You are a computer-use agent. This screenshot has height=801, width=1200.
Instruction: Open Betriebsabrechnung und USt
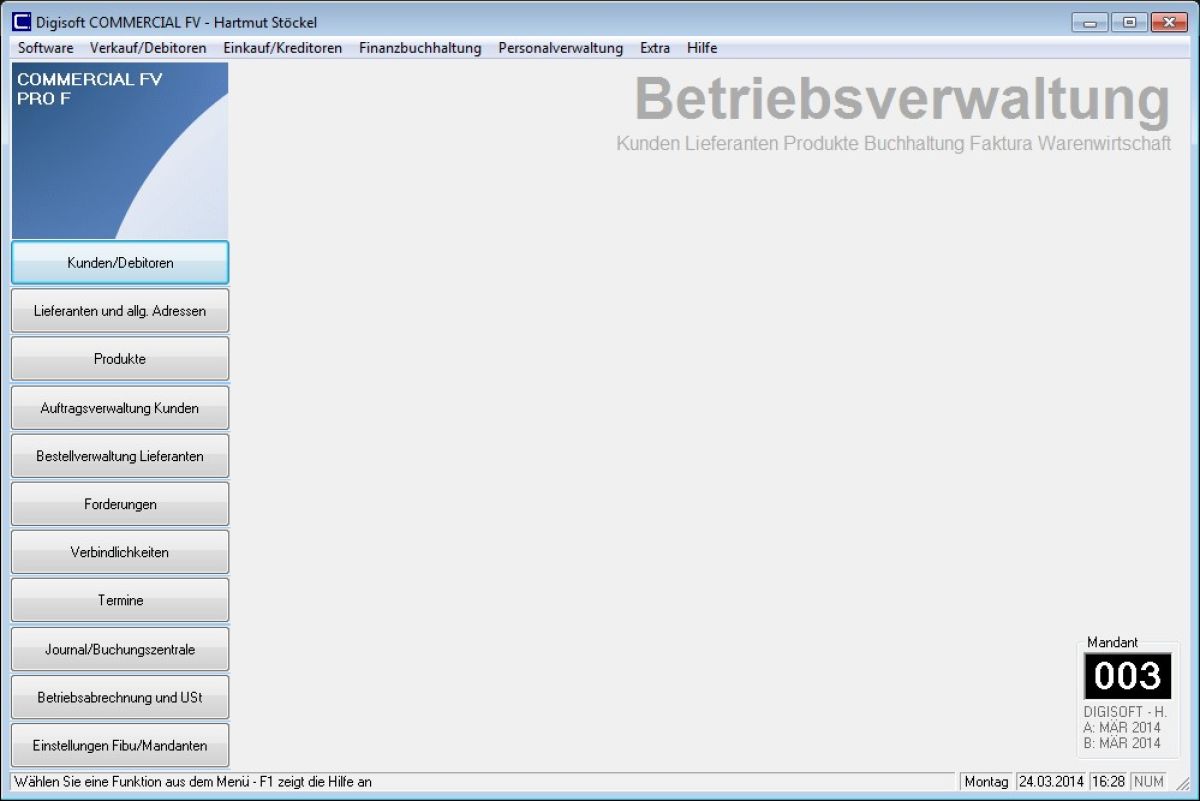coord(120,697)
